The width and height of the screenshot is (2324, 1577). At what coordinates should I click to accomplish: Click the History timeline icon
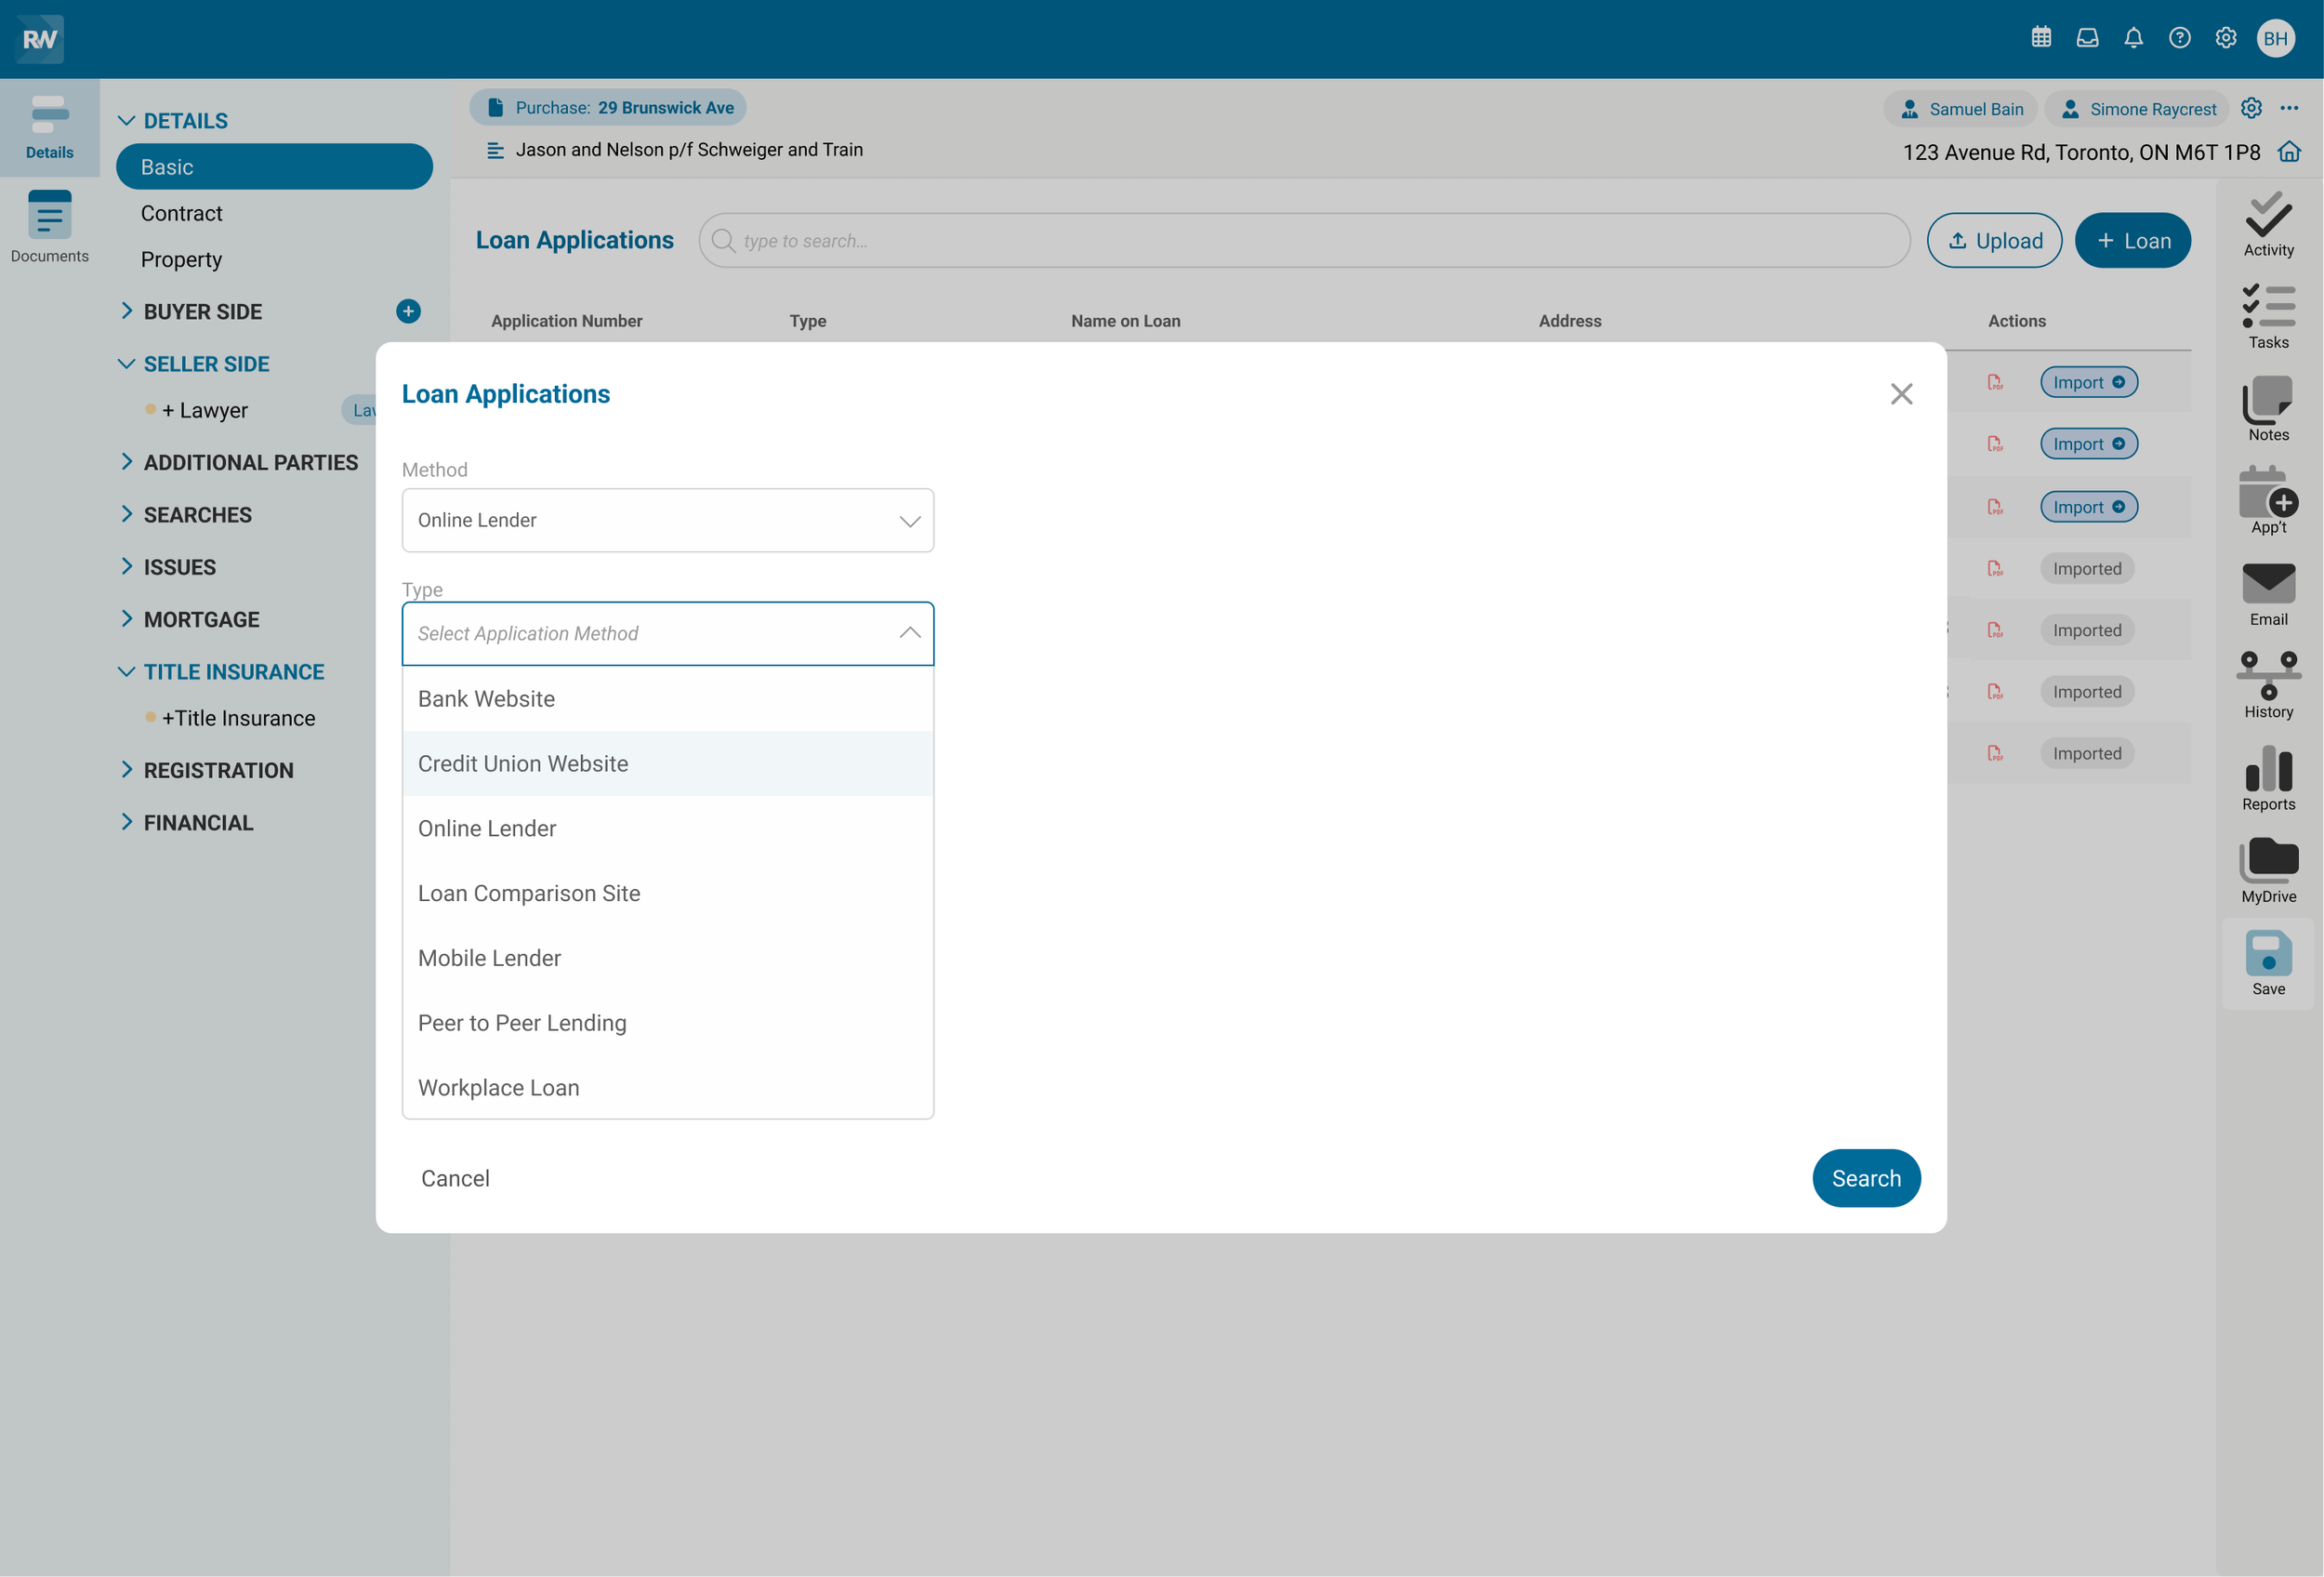(x=2267, y=685)
